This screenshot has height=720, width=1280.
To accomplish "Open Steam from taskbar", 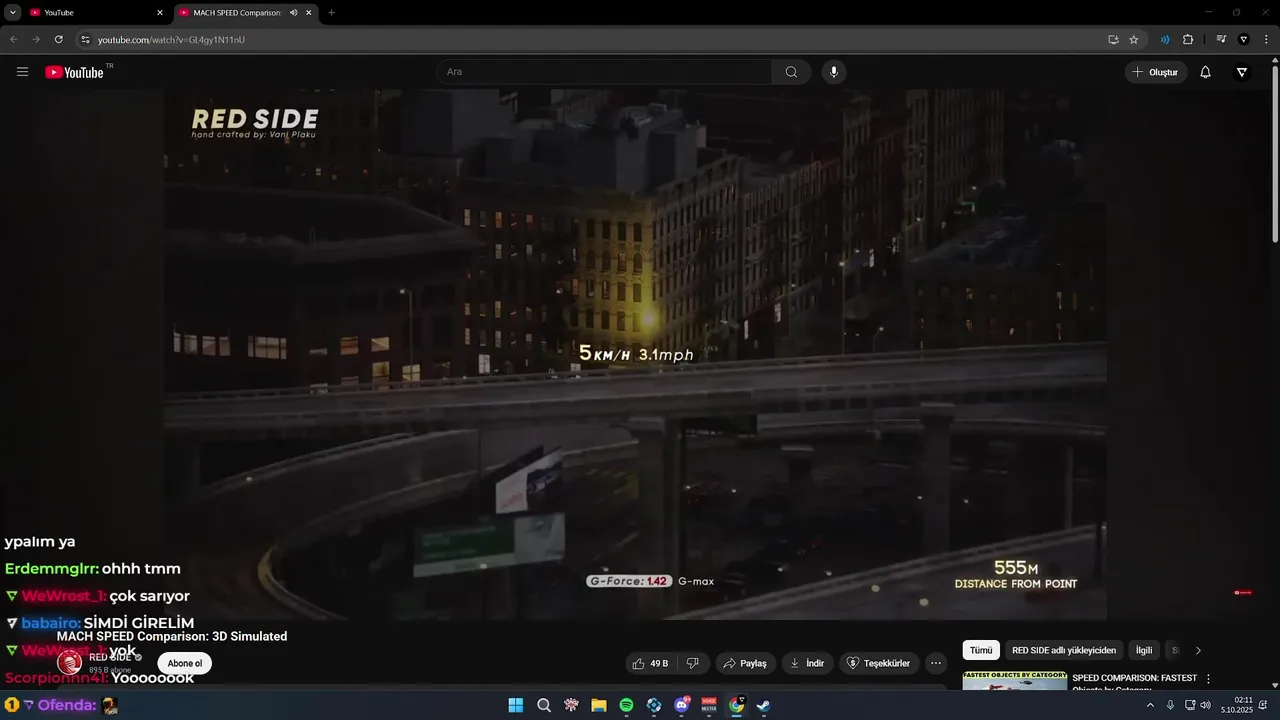I will 763,705.
